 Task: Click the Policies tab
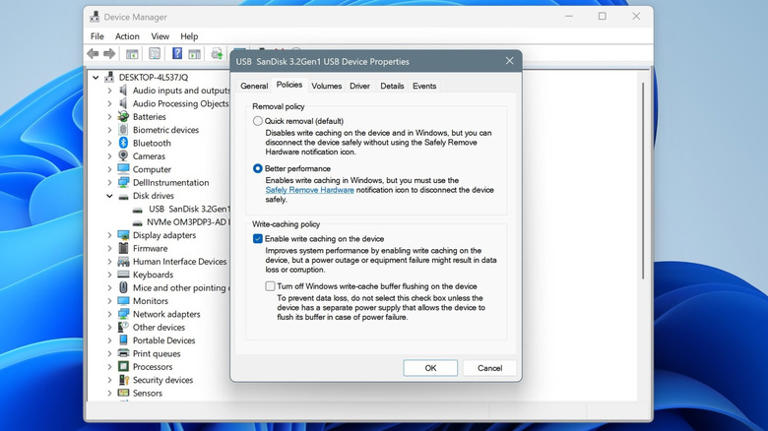pos(289,85)
